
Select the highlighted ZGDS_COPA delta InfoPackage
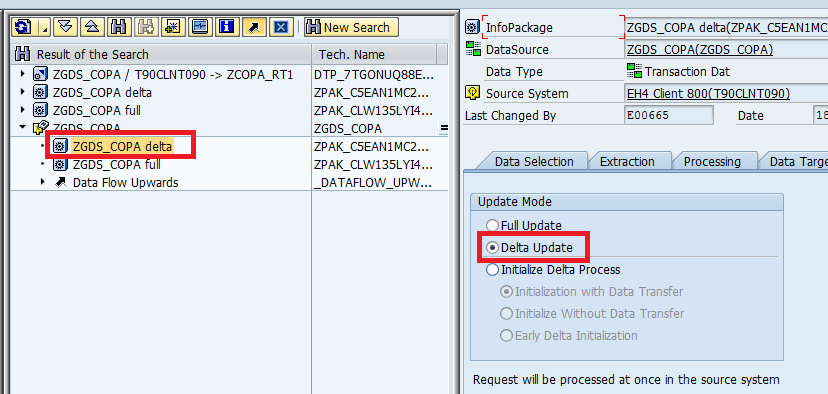(123, 146)
